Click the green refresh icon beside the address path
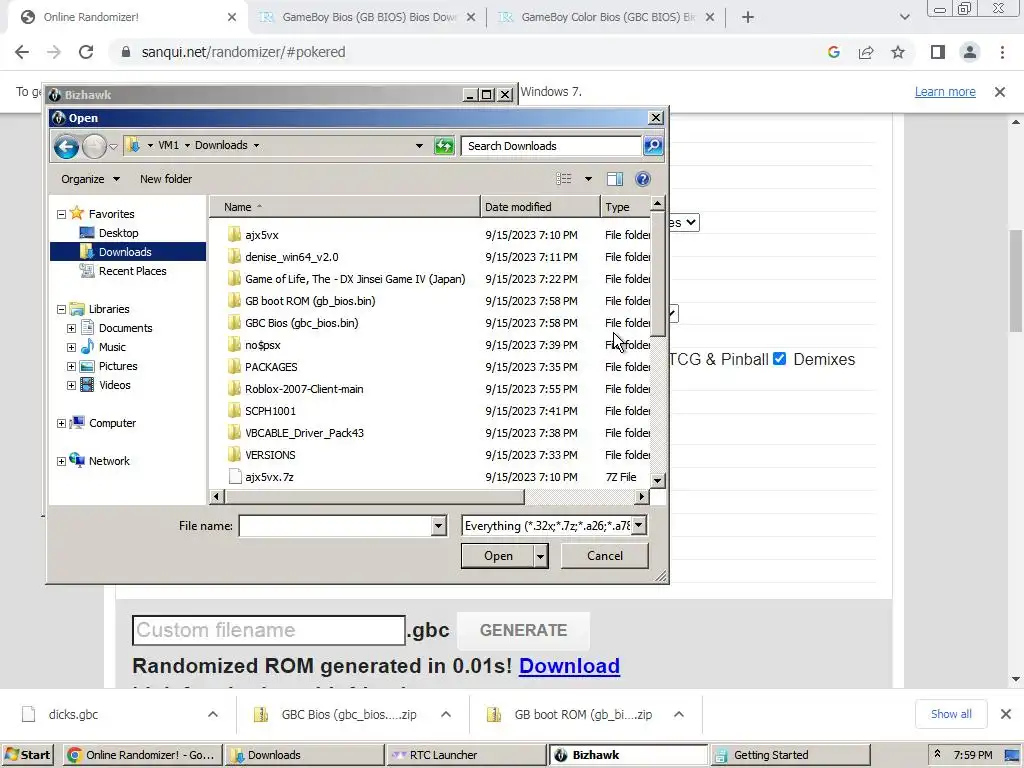This screenshot has height=768, width=1024. click(x=444, y=146)
